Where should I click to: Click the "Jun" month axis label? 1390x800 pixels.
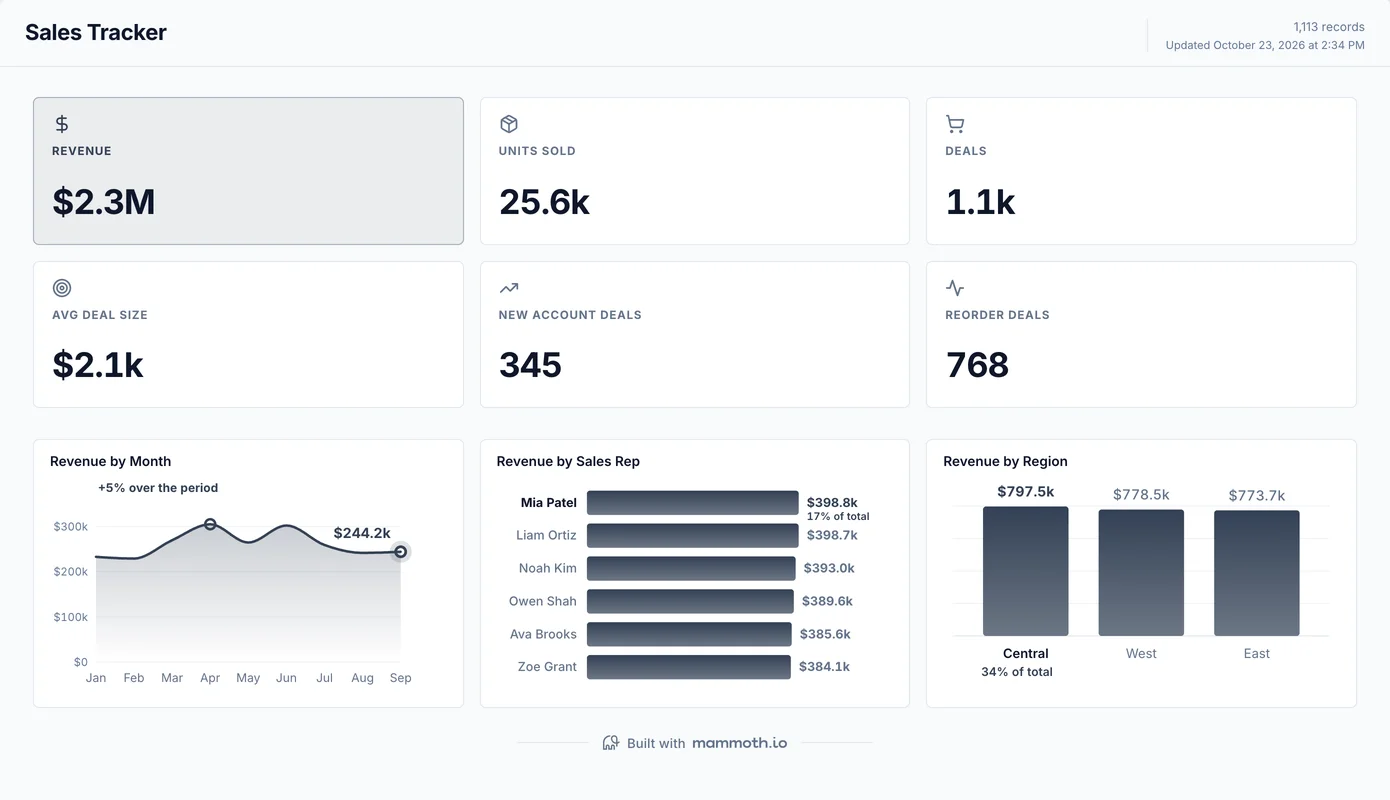coord(286,678)
